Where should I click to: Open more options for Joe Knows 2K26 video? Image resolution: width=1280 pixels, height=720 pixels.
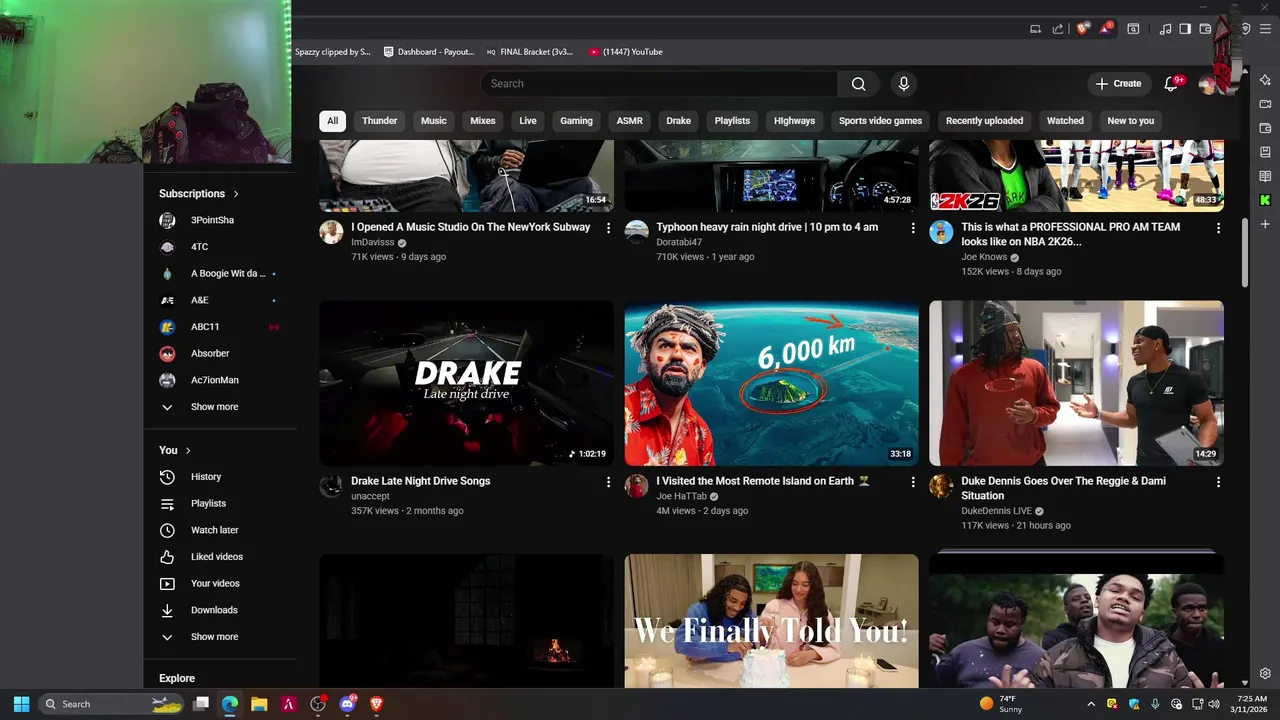(1218, 228)
